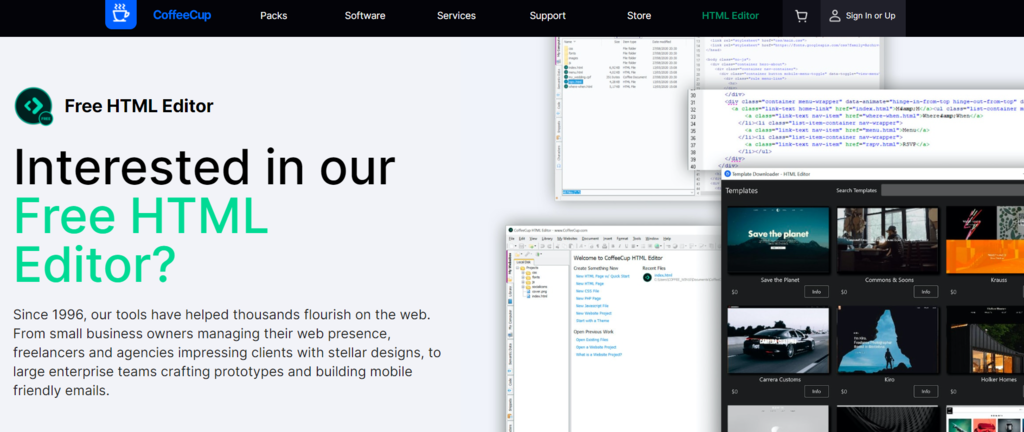Screen dimensions: 1024x432
Task: Click the CoffeeCup brand name link
Action: 182,16
